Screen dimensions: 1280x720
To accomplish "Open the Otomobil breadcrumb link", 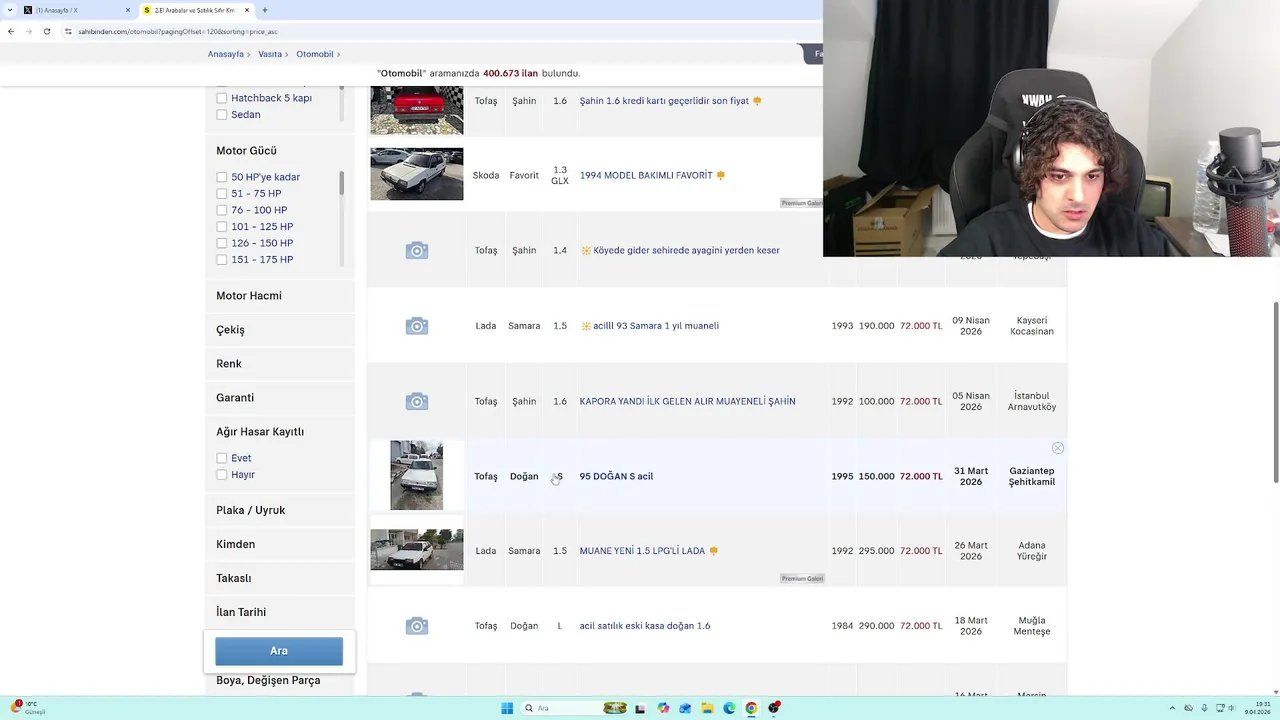I will pyautogui.click(x=315, y=54).
